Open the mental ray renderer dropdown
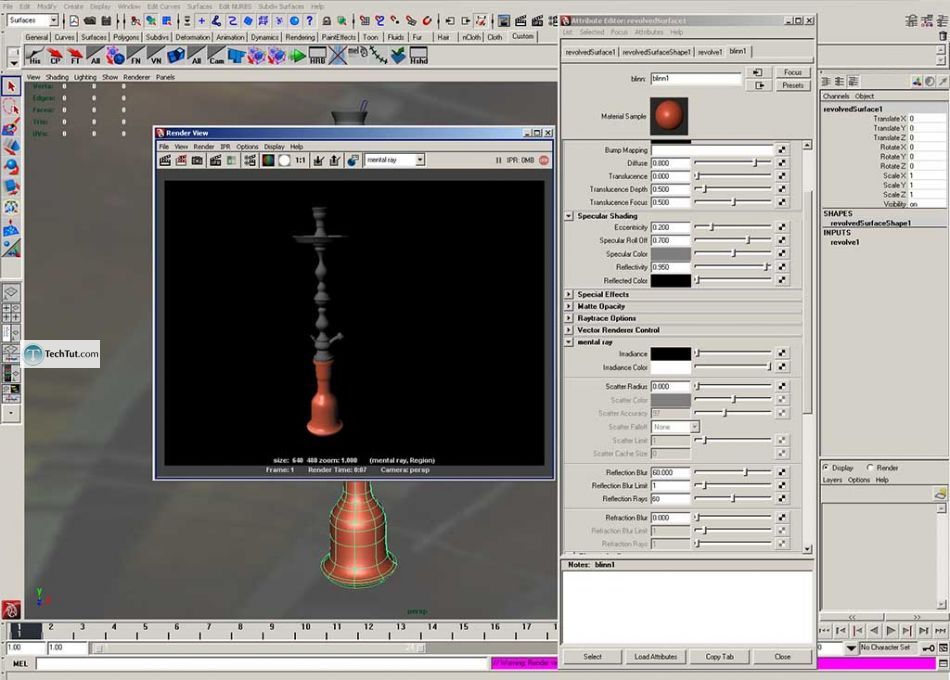 [395, 160]
